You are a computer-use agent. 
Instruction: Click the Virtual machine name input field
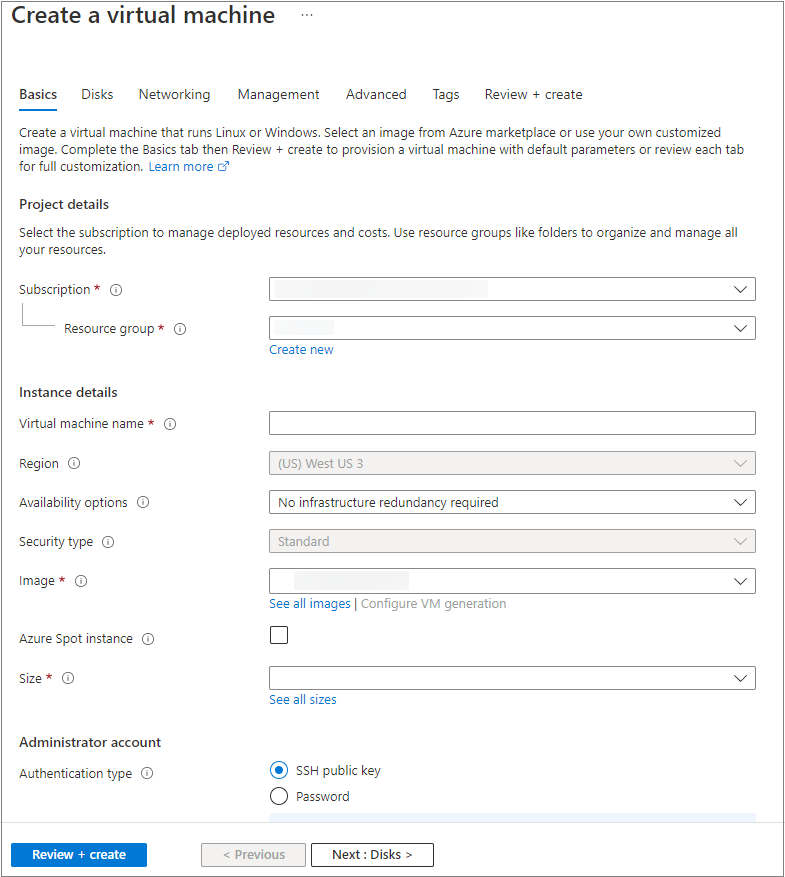(512, 423)
